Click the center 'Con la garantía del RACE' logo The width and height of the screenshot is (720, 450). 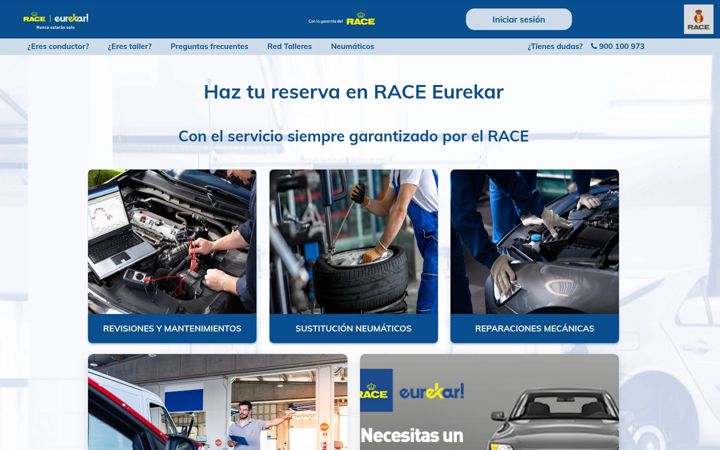342,20
